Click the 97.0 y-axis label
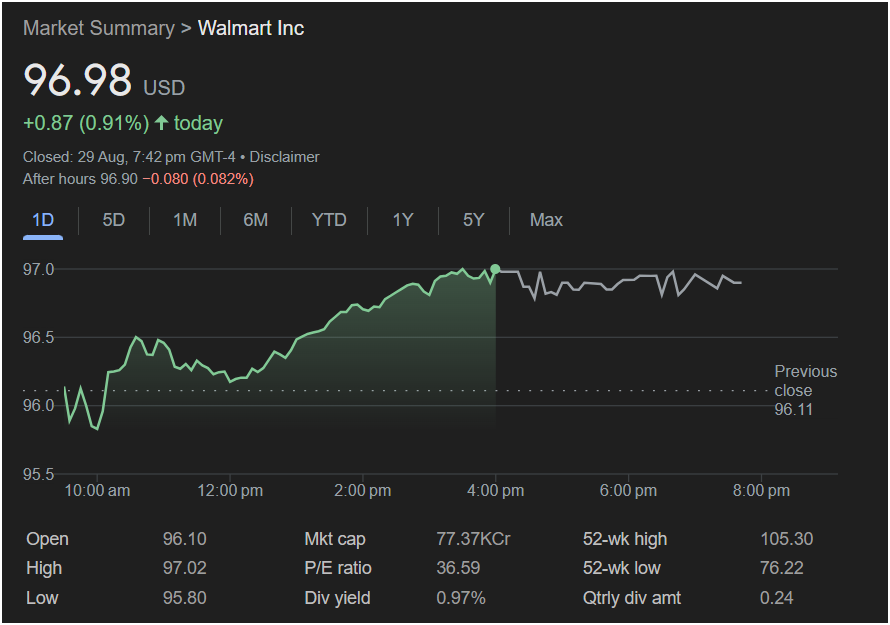 click(x=39, y=269)
